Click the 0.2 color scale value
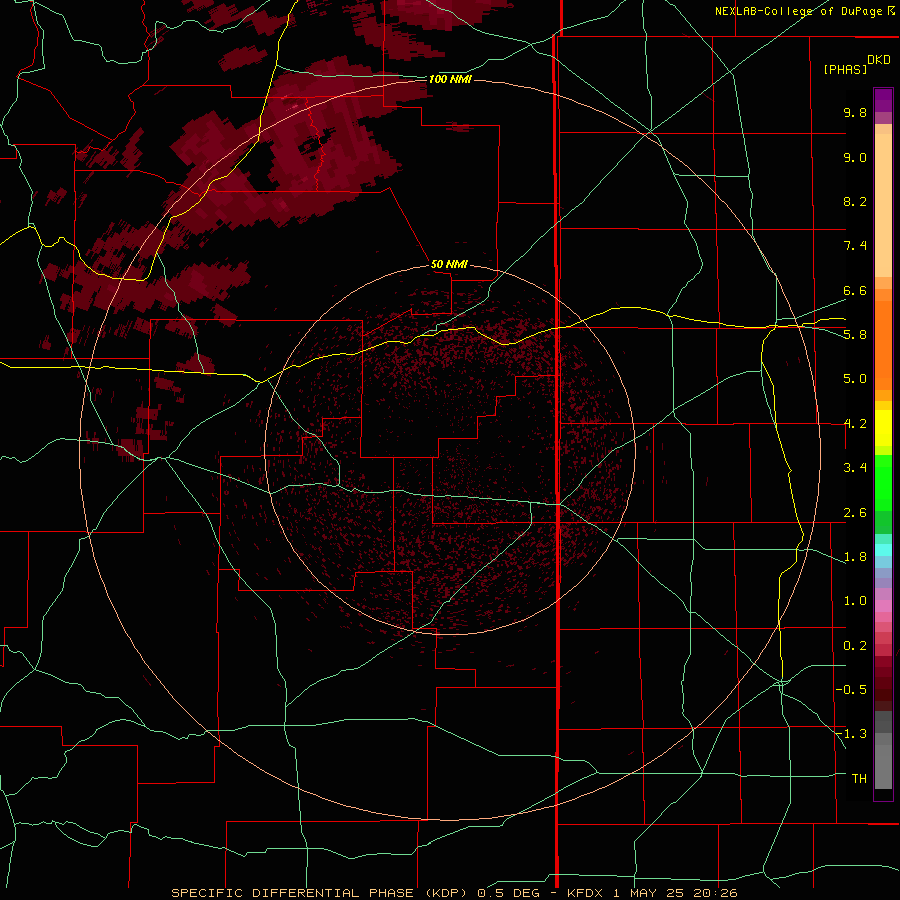 (855, 646)
